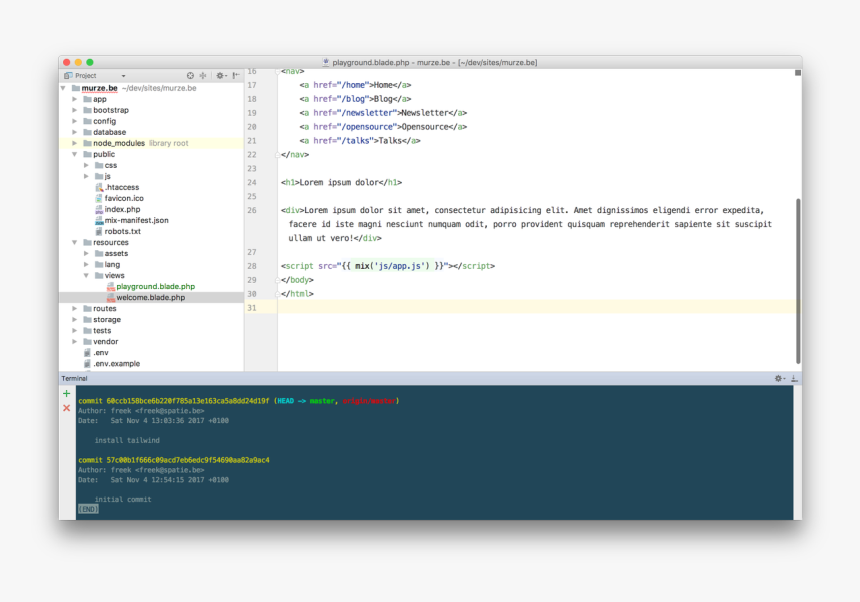Fold the closing nav tag block marker
Viewport: 860px width, 602px height.
[278, 155]
